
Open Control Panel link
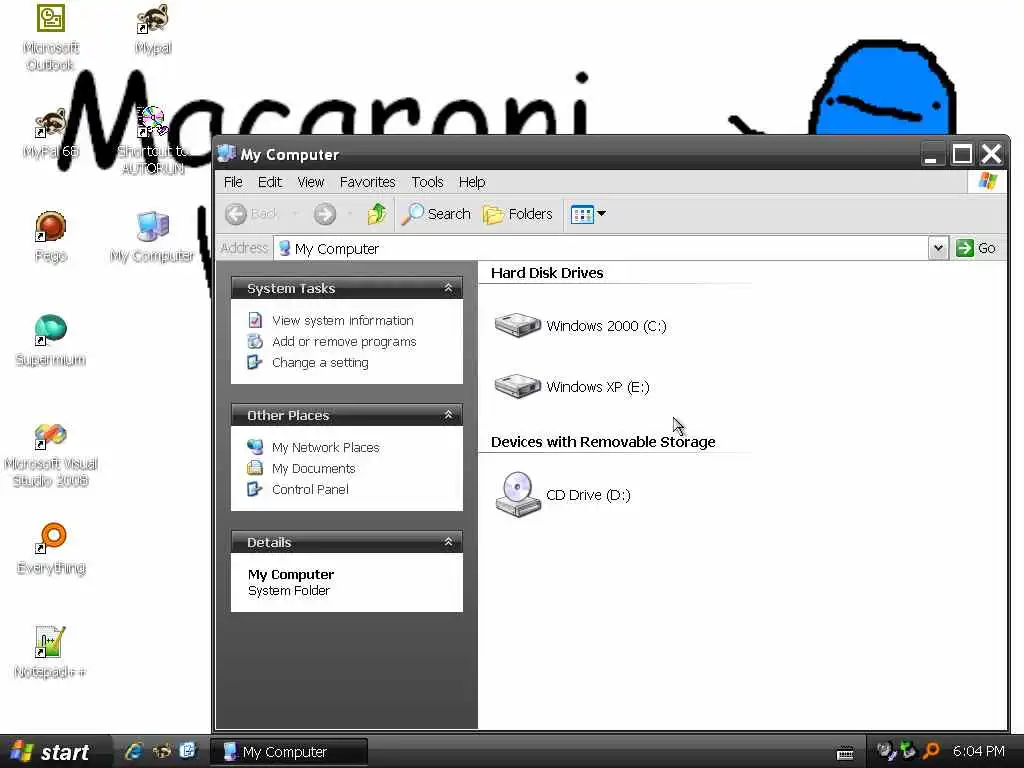pos(310,489)
